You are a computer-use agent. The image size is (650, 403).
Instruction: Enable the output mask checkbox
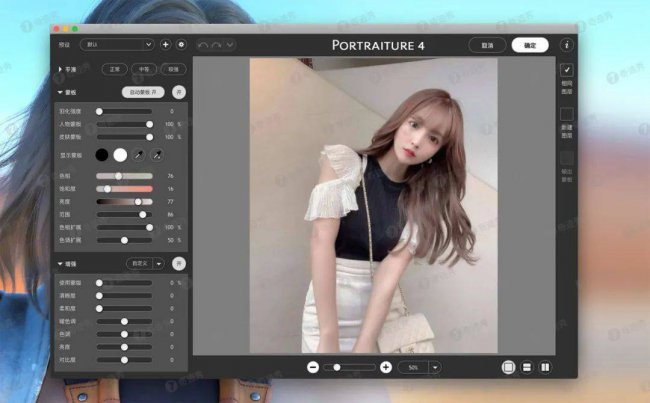pos(567,158)
